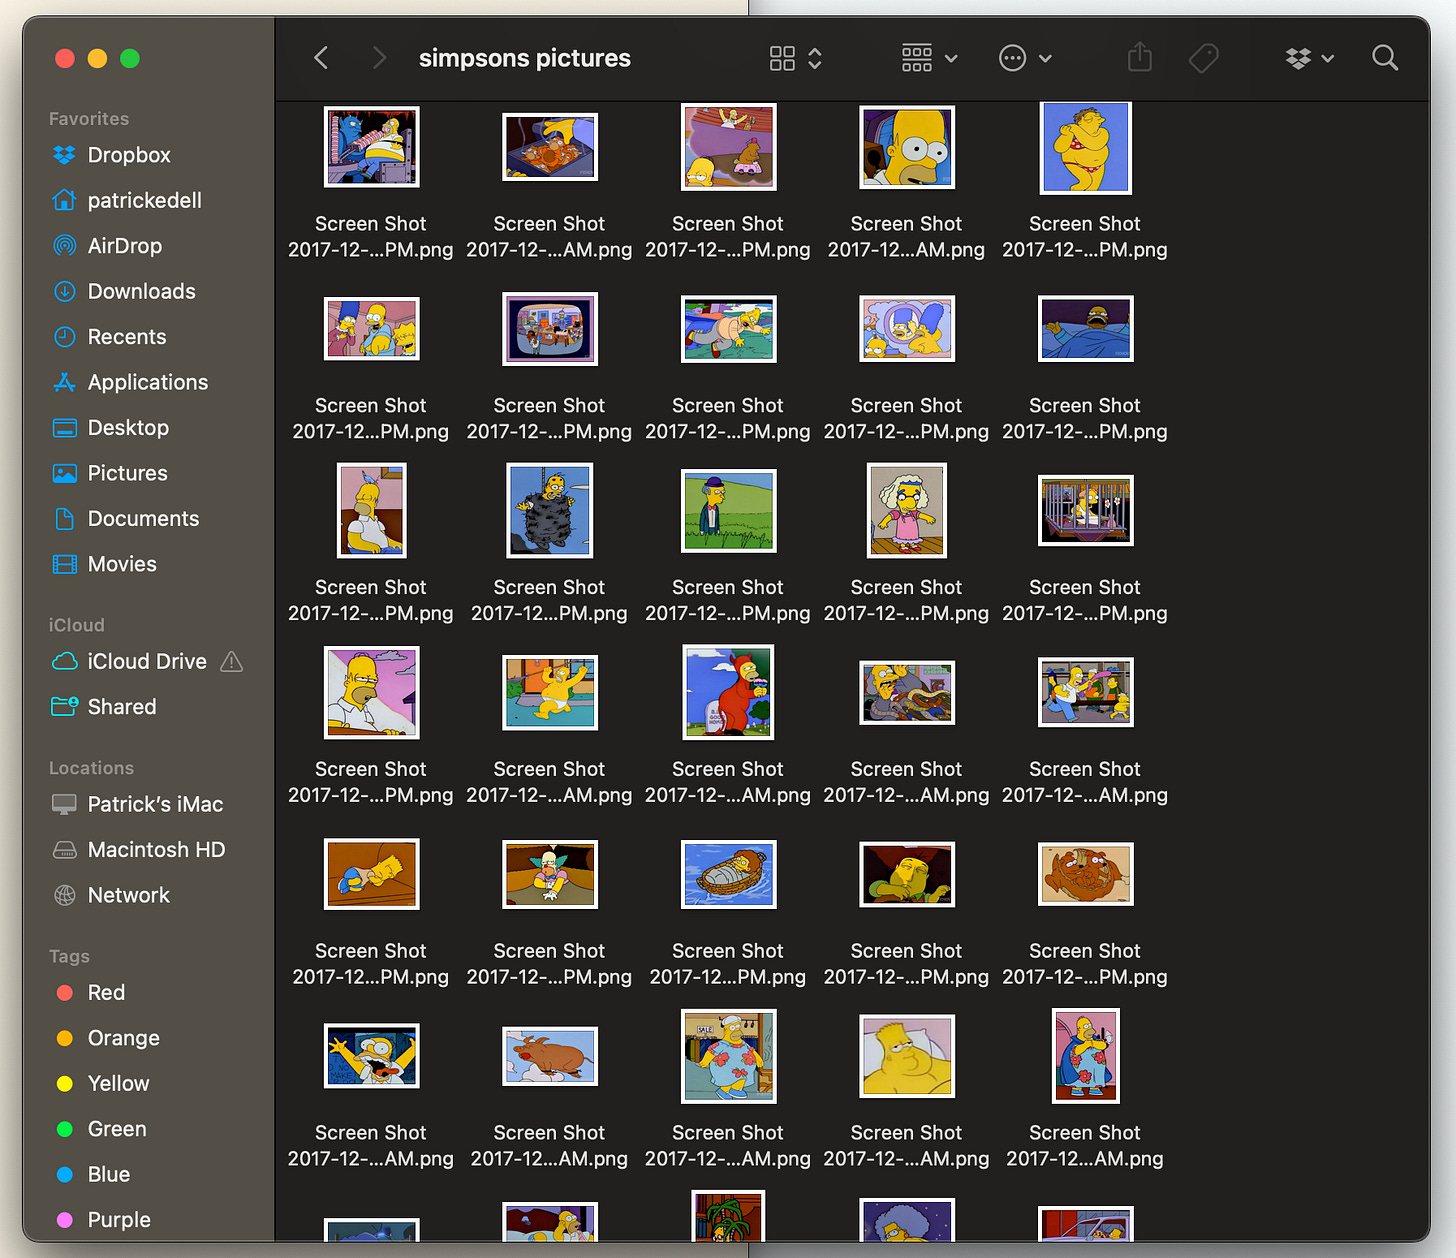Screen dimensions: 1456x1258
Task: Open the group-by options dropdown
Action: point(930,58)
